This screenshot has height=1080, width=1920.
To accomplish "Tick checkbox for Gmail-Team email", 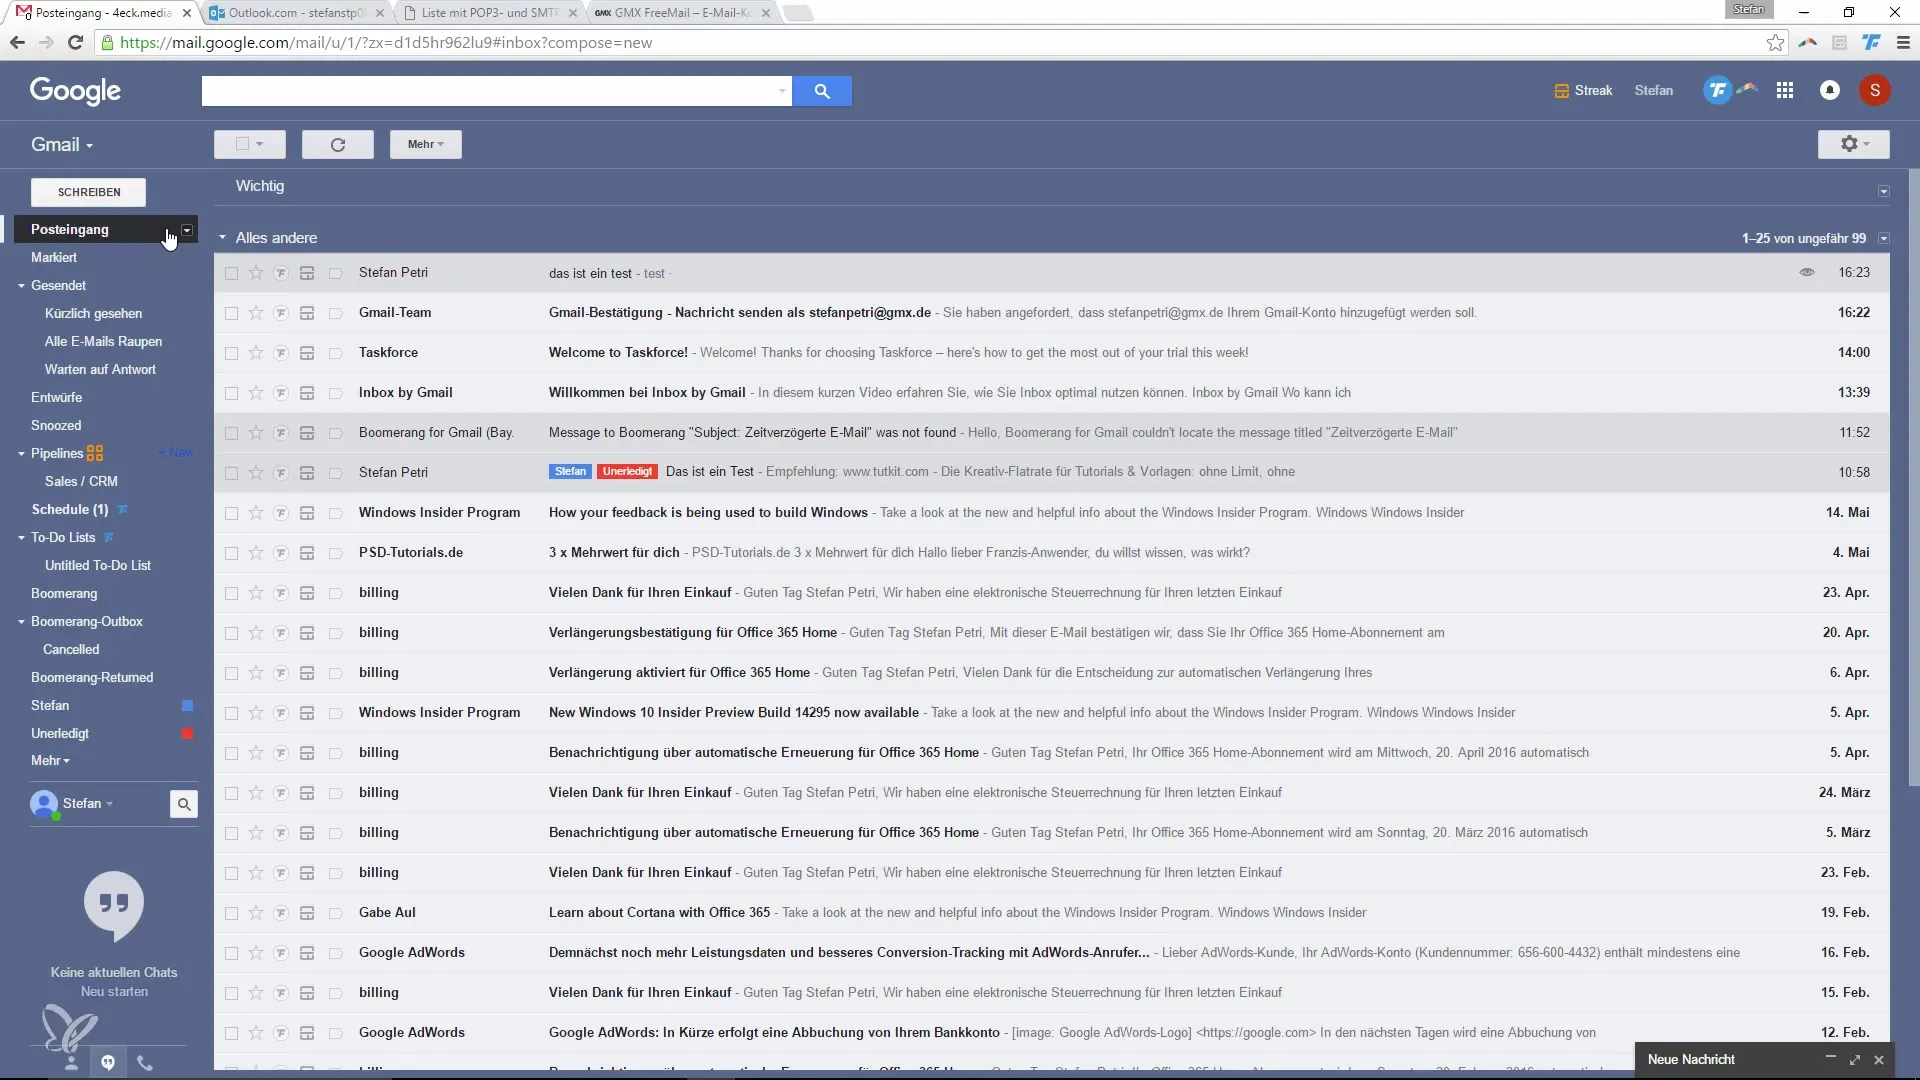I will tap(231, 313).
